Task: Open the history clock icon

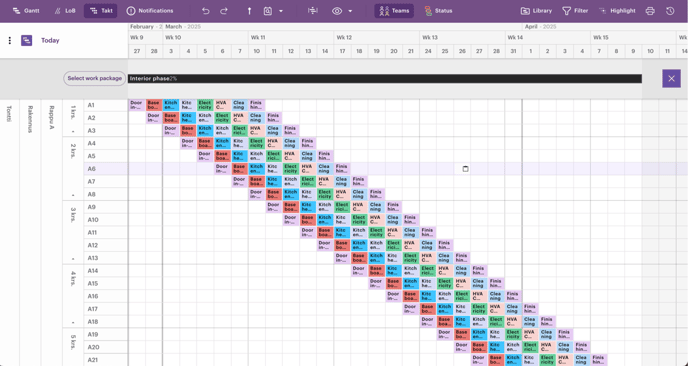Action: [670, 11]
